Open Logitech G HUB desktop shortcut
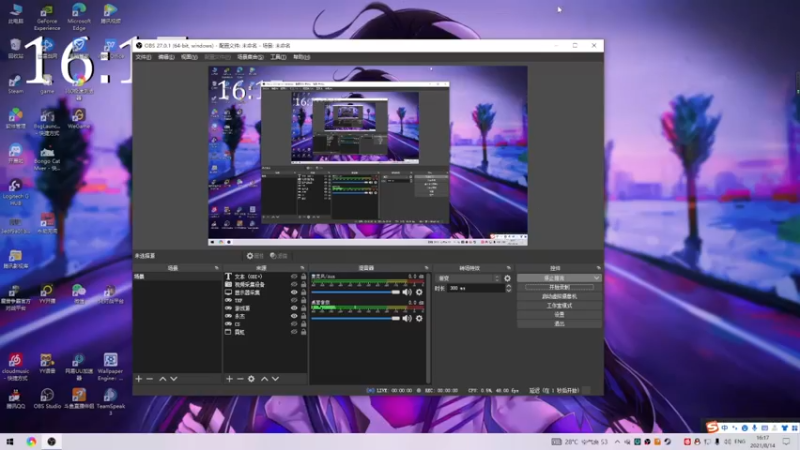 [15, 192]
